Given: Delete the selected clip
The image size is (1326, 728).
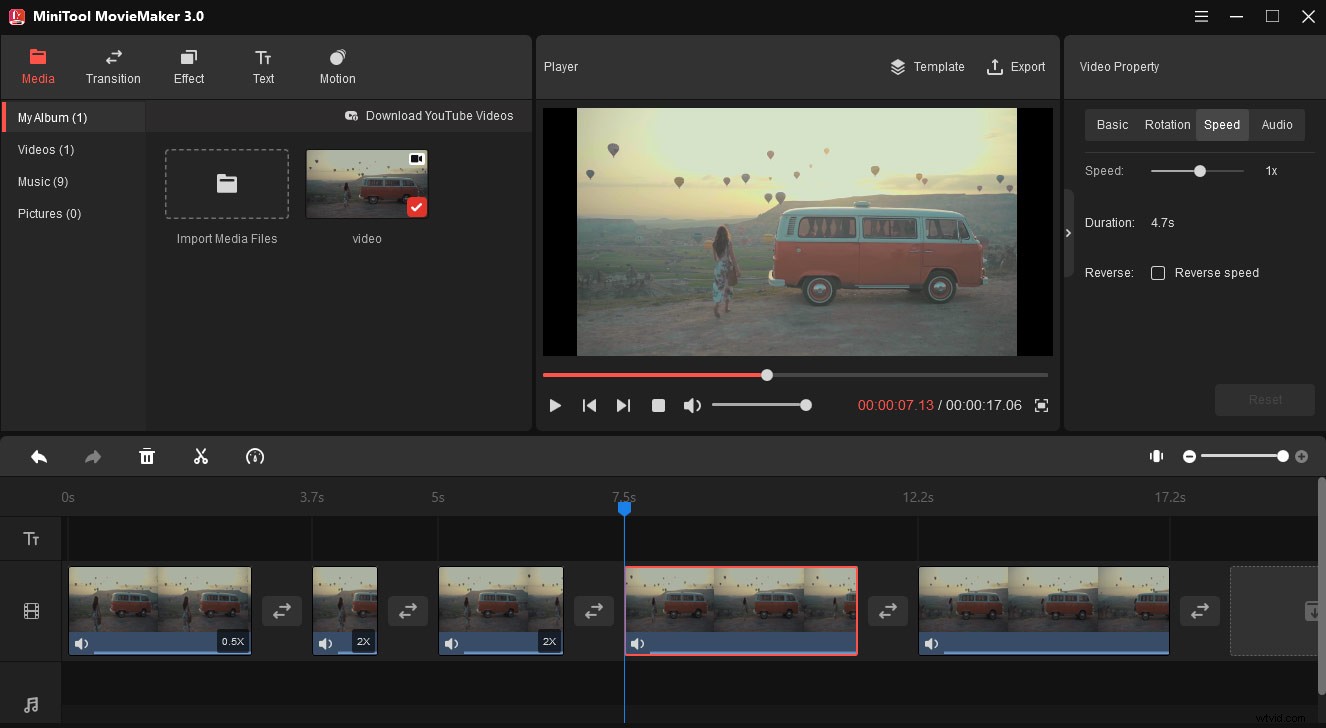Looking at the screenshot, I should [x=147, y=456].
